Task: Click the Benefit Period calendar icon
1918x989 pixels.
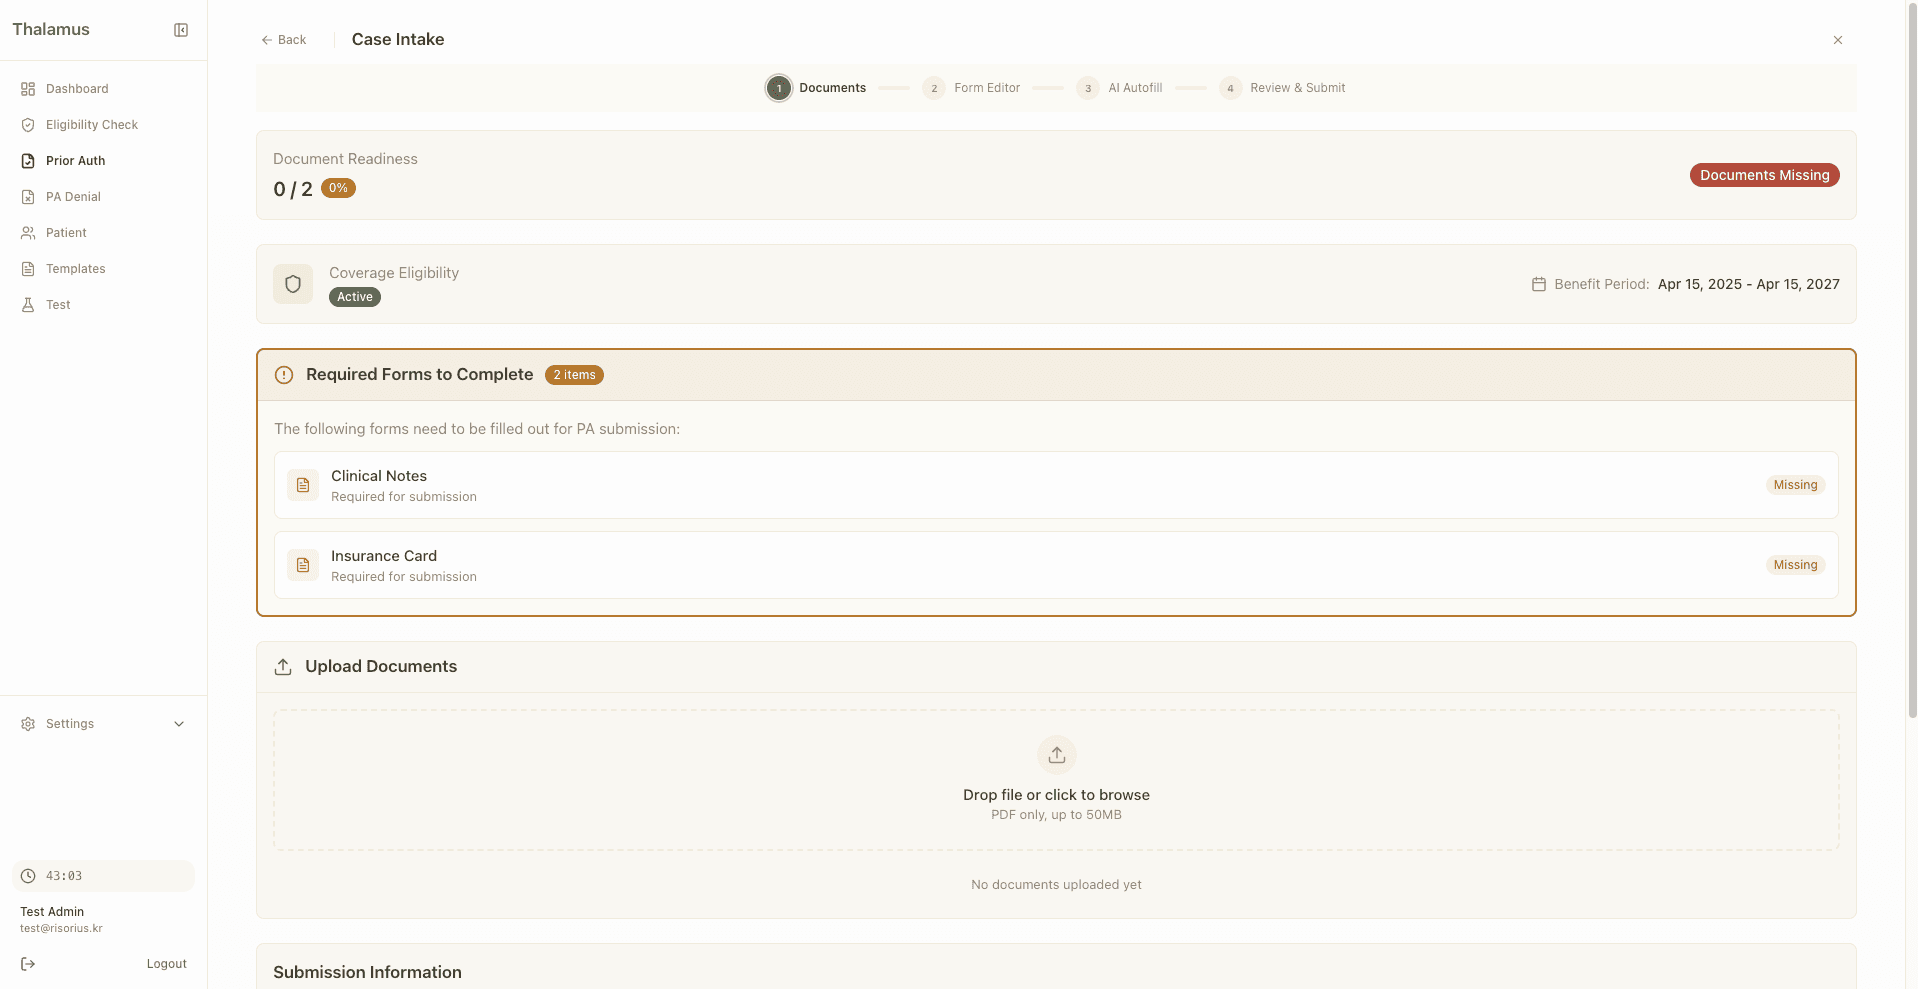Action: (1539, 284)
